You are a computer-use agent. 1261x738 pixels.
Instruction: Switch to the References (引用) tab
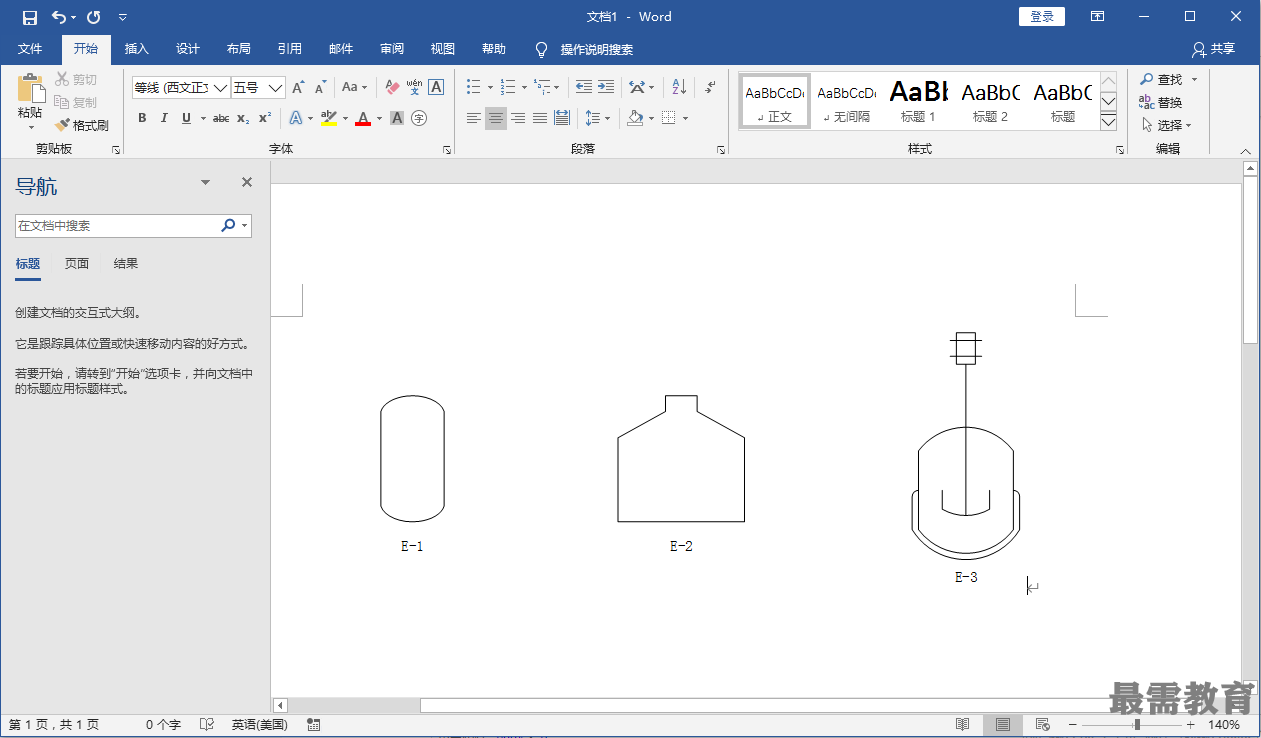click(290, 49)
